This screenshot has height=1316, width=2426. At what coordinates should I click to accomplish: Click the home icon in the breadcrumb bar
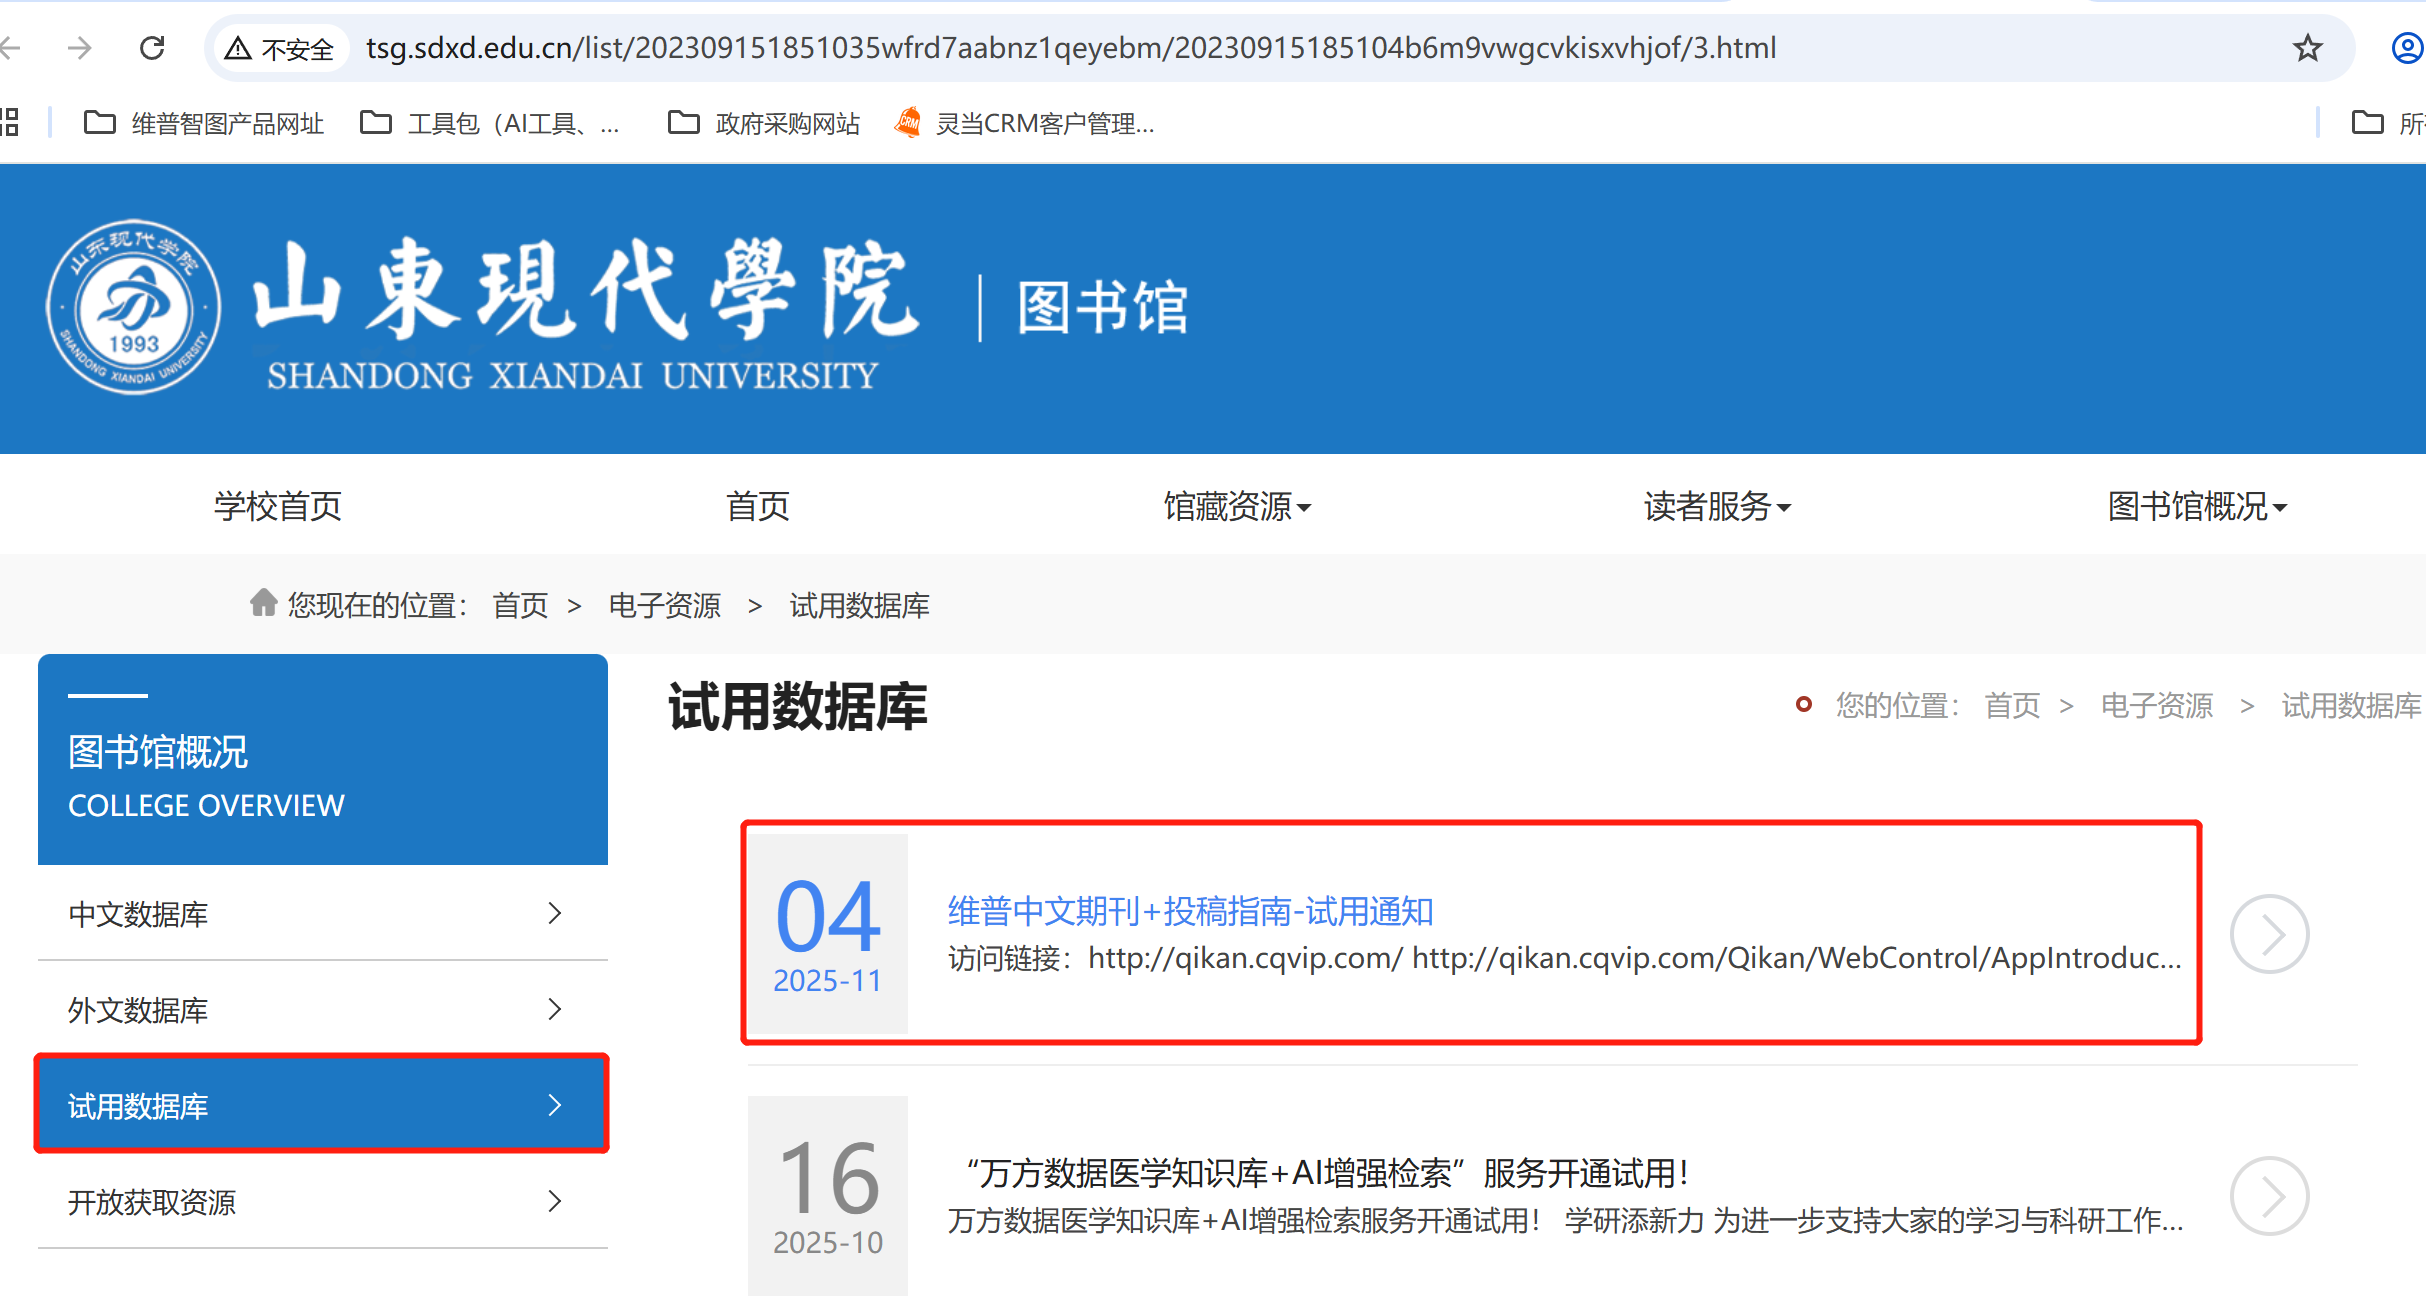263,603
